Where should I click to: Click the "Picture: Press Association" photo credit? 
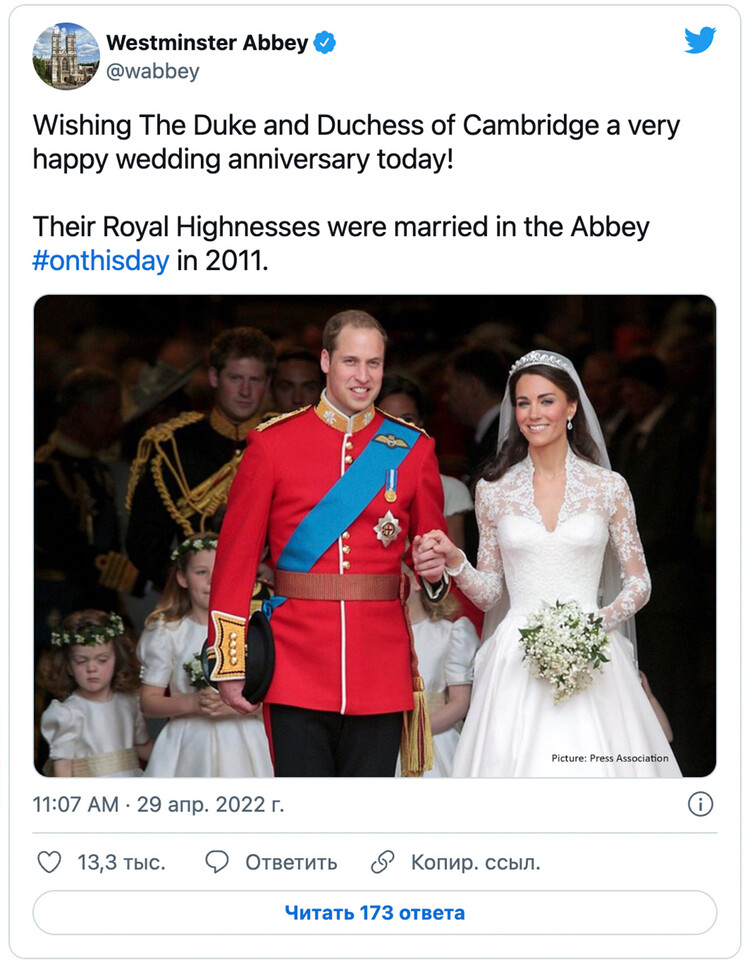pos(609,758)
